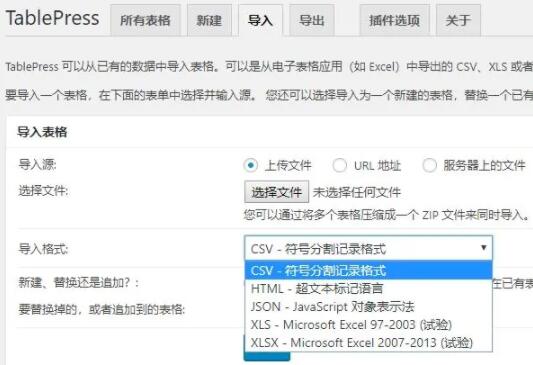Click the 导入源 label
The height and width of the screenshot is (365, 533).
tap(37, 165)
